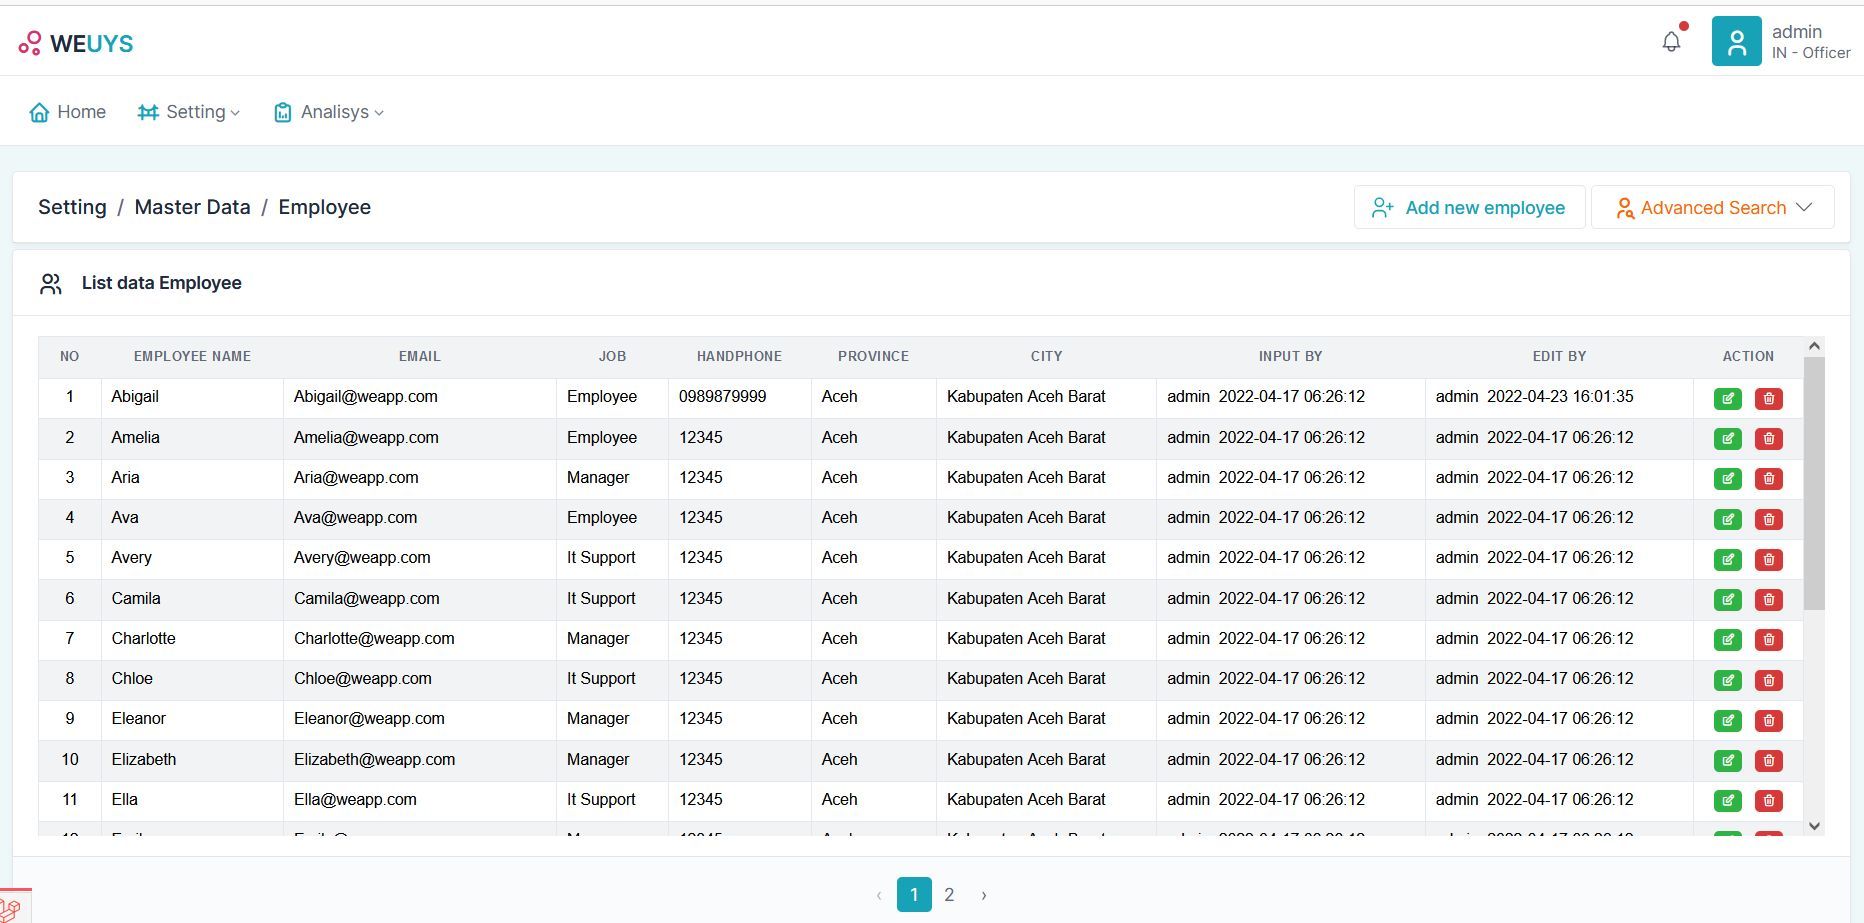The image size is (1864, 923).
Task: Click the notification bell icon
Action: tap(1671, 42)
